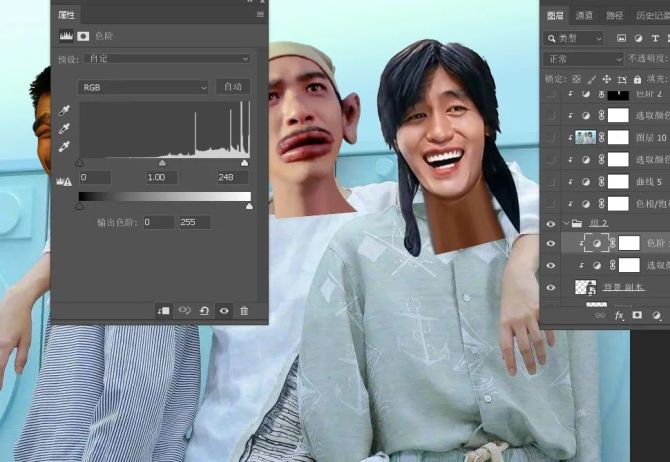
Task: Switch to the 通道 tab
Action: pyautogui.click(x=584, y=15)
